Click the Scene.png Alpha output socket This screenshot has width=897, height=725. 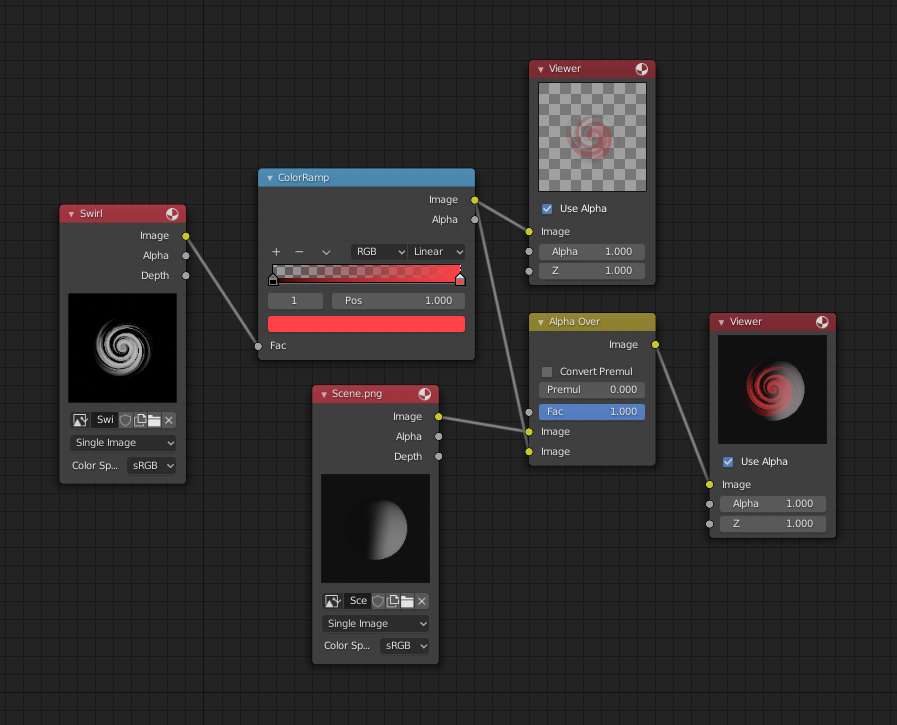click(439, 437)
